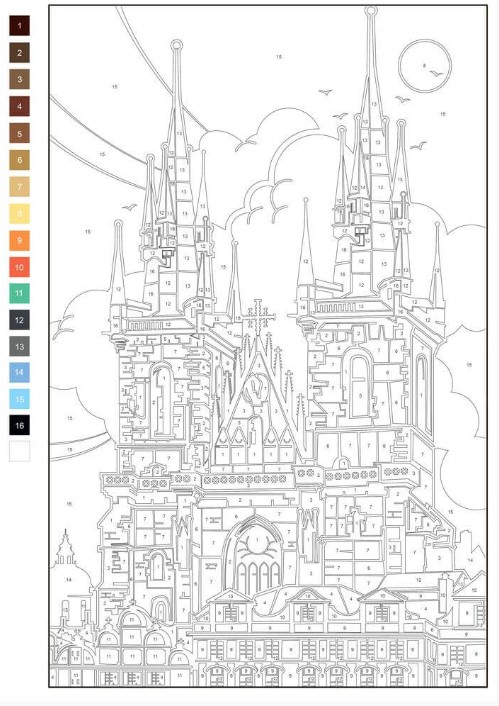Select dark slate swatch number 12

(19, 320)
